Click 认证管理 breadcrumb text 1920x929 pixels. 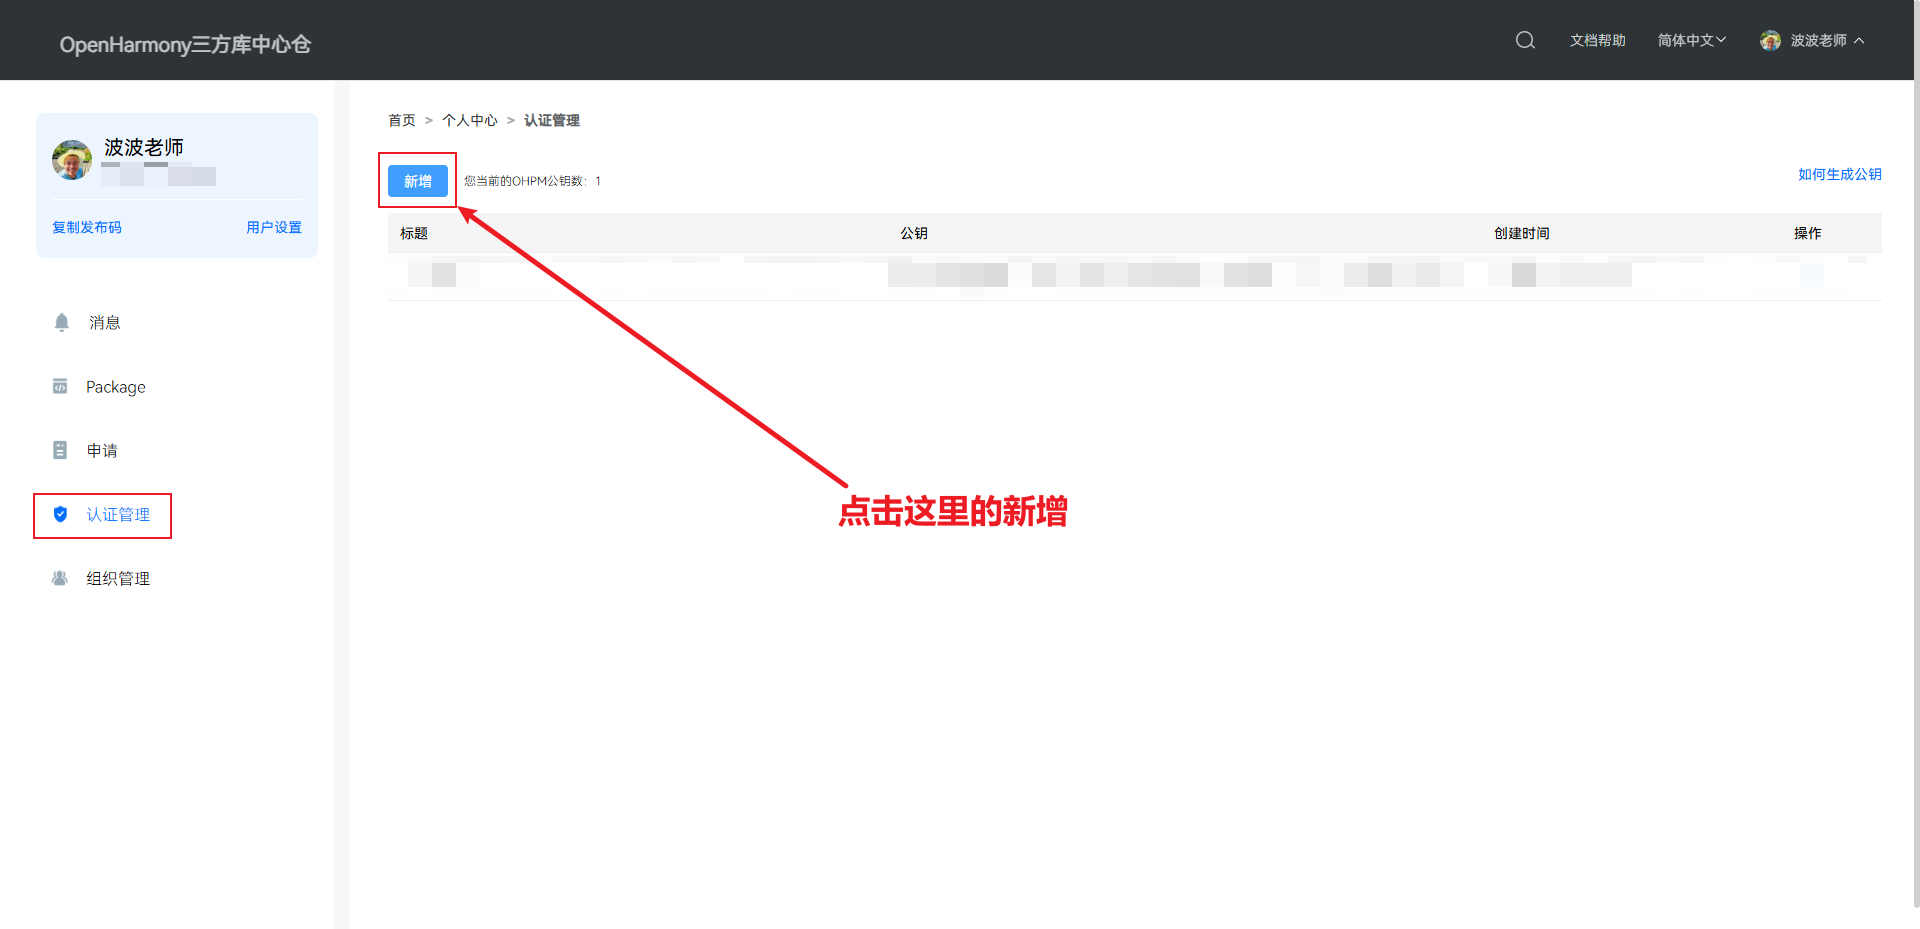552,120
